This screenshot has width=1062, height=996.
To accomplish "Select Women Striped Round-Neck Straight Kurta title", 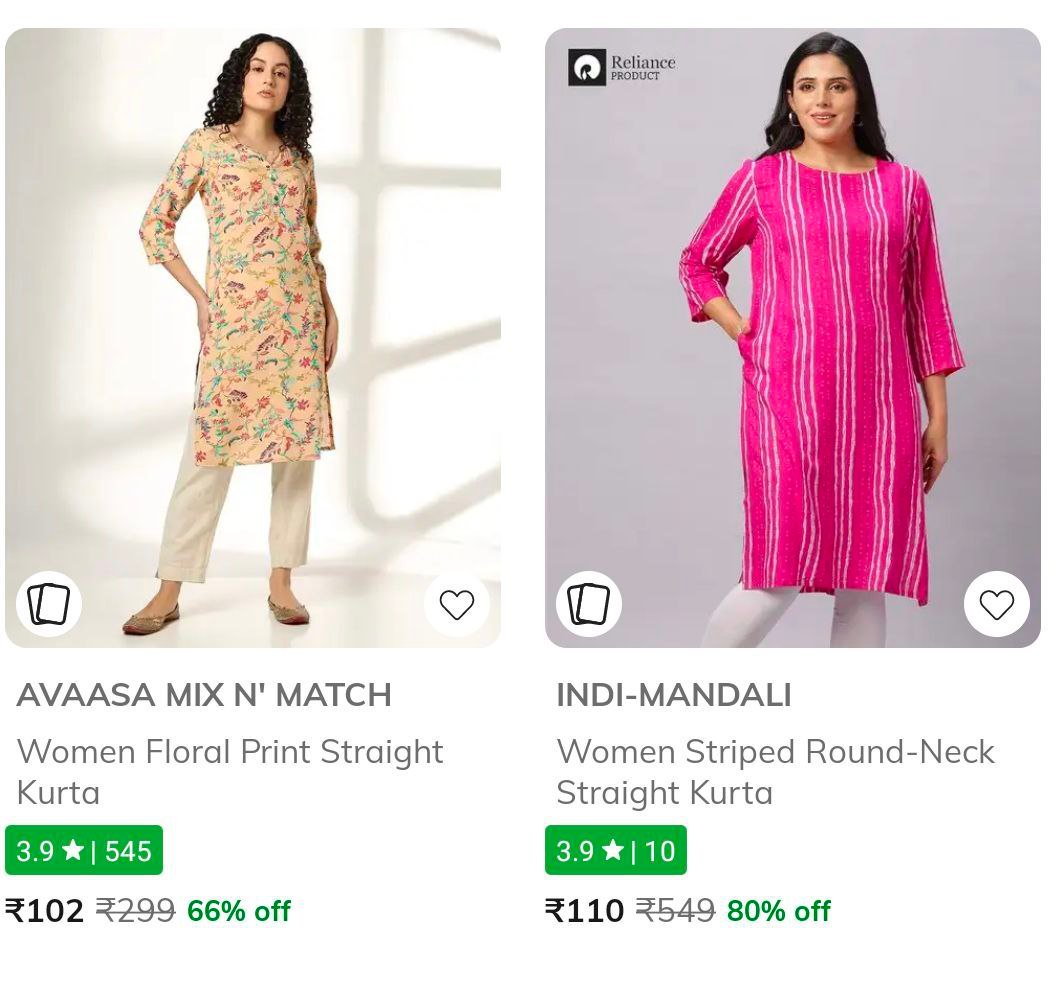I will pos(777,772).
